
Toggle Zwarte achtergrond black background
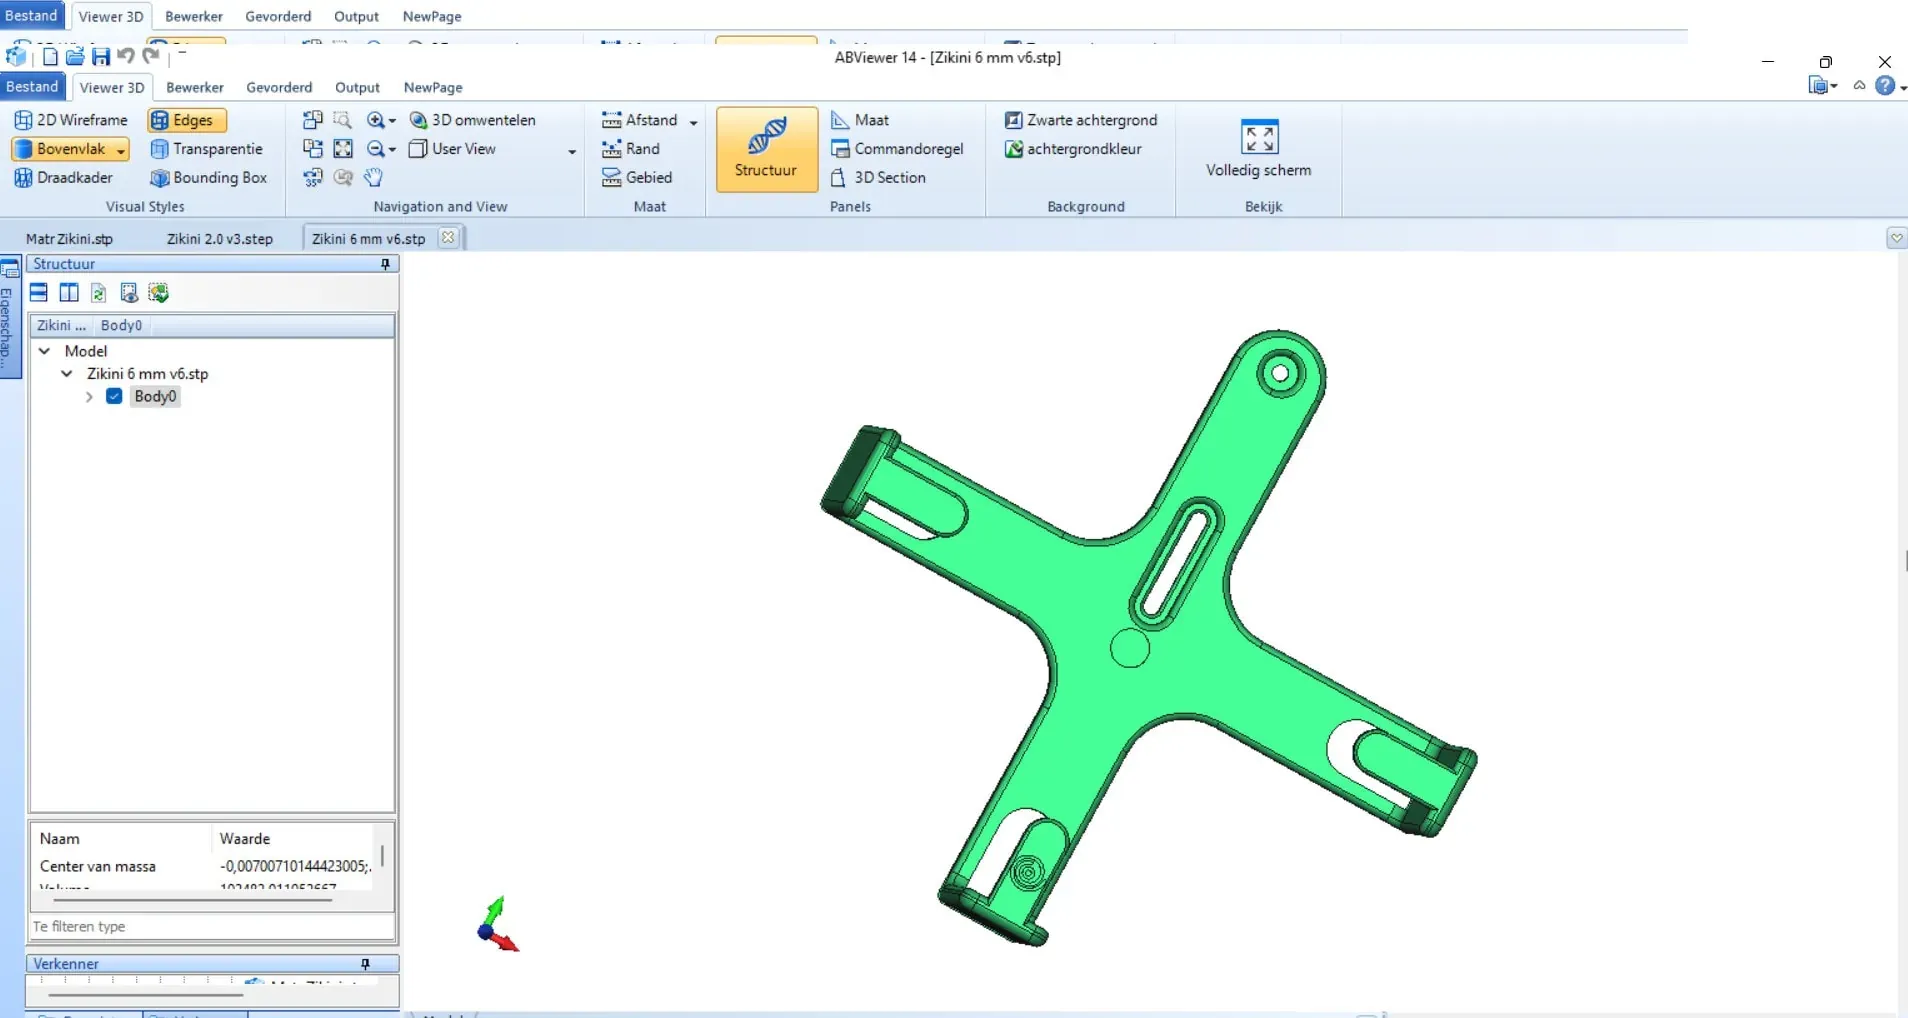(1081, 120)
